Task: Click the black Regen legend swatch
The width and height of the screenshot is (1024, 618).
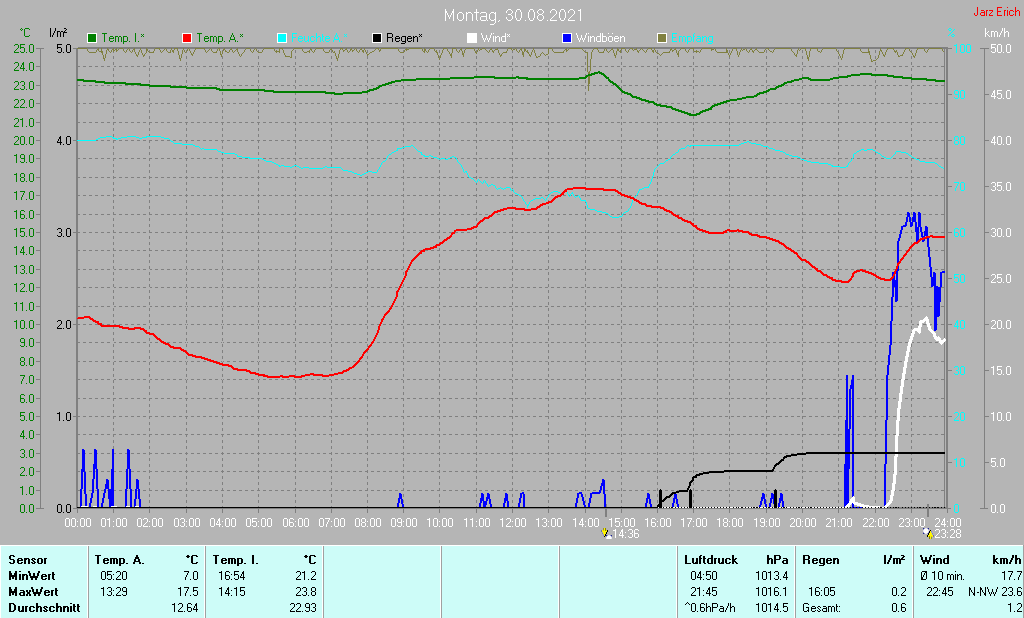Action: point(377,39)
